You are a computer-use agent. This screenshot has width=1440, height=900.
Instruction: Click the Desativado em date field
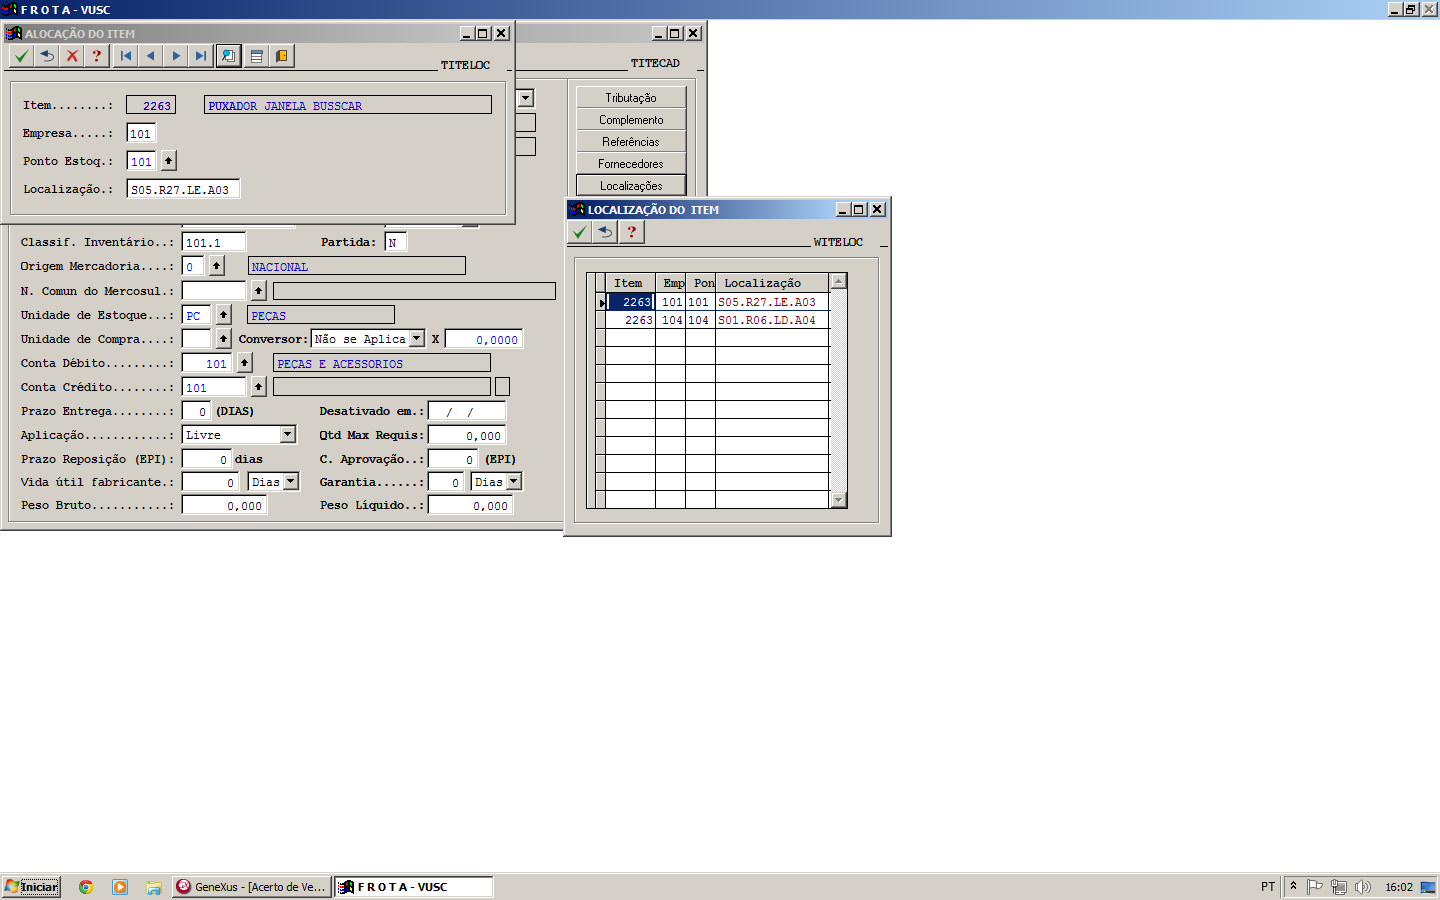click(x=467, y=411)
